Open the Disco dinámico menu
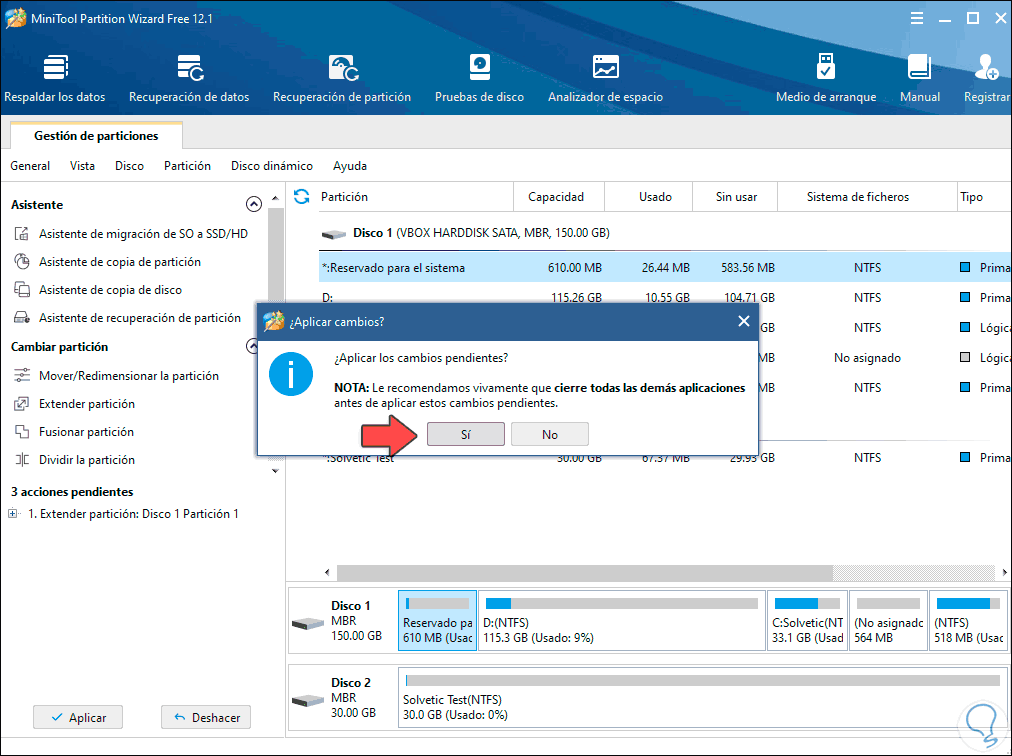1012x756 pixels. [x=272, y=166]
